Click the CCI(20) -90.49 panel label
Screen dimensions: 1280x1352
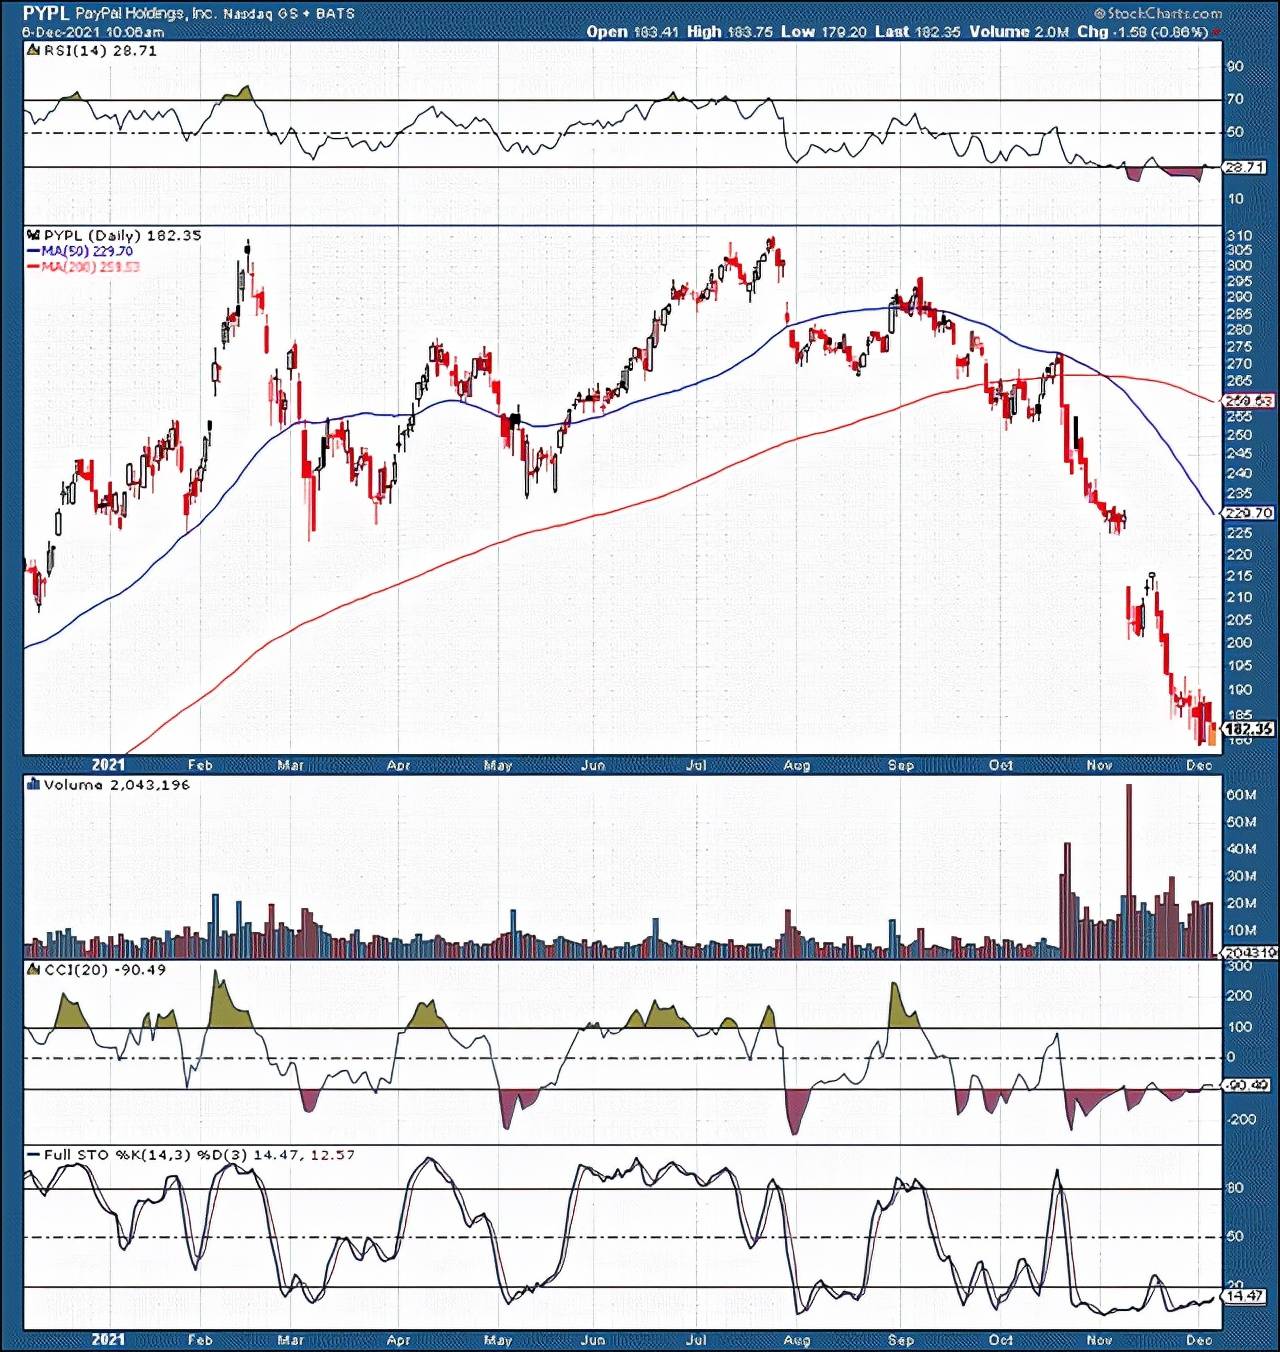105,970
